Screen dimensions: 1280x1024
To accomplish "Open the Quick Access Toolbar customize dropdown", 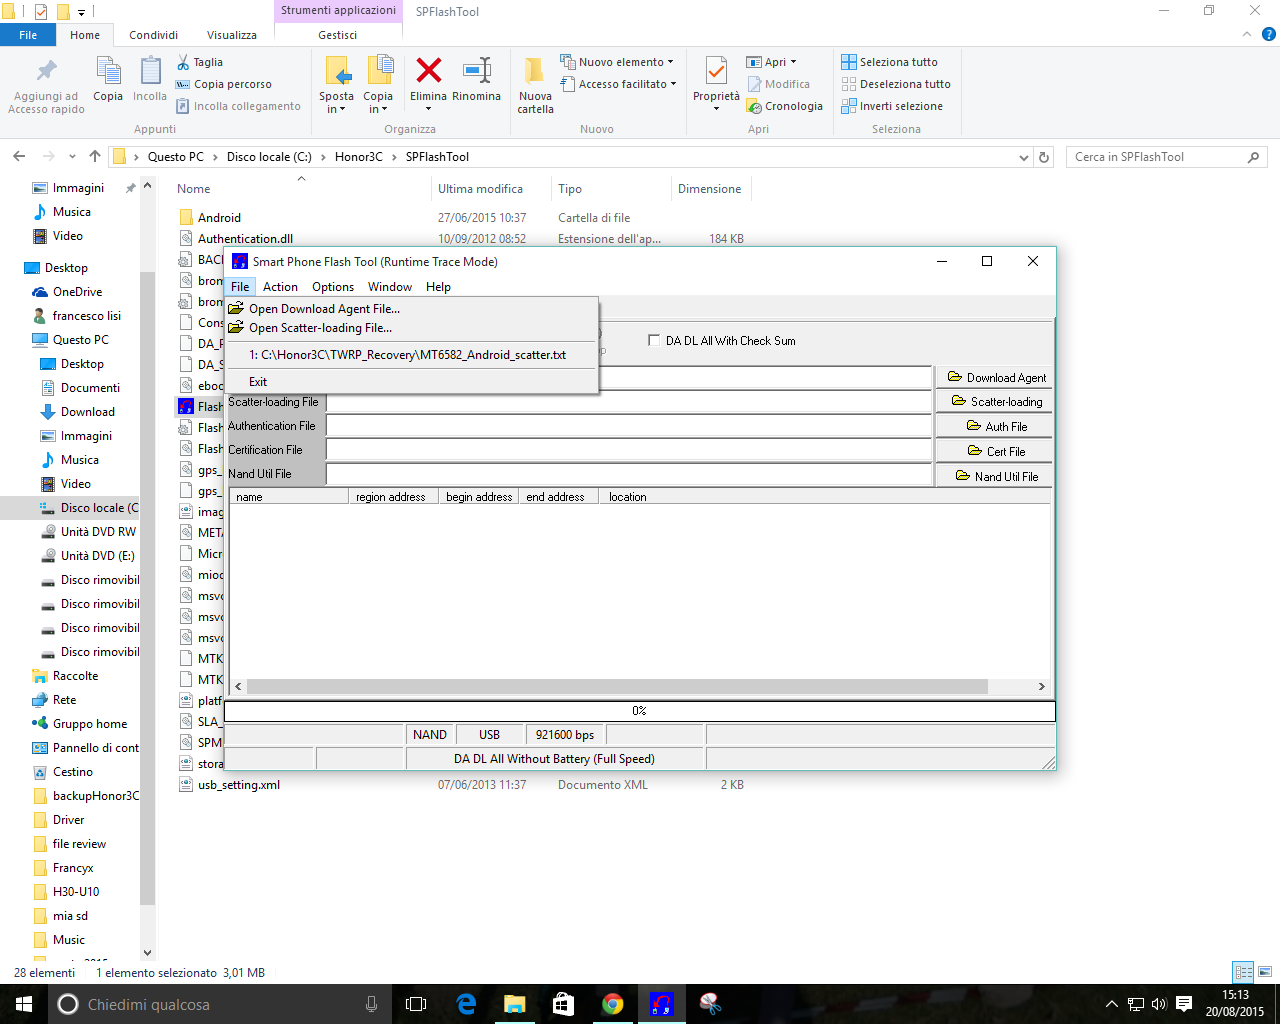I will [82, 12].
